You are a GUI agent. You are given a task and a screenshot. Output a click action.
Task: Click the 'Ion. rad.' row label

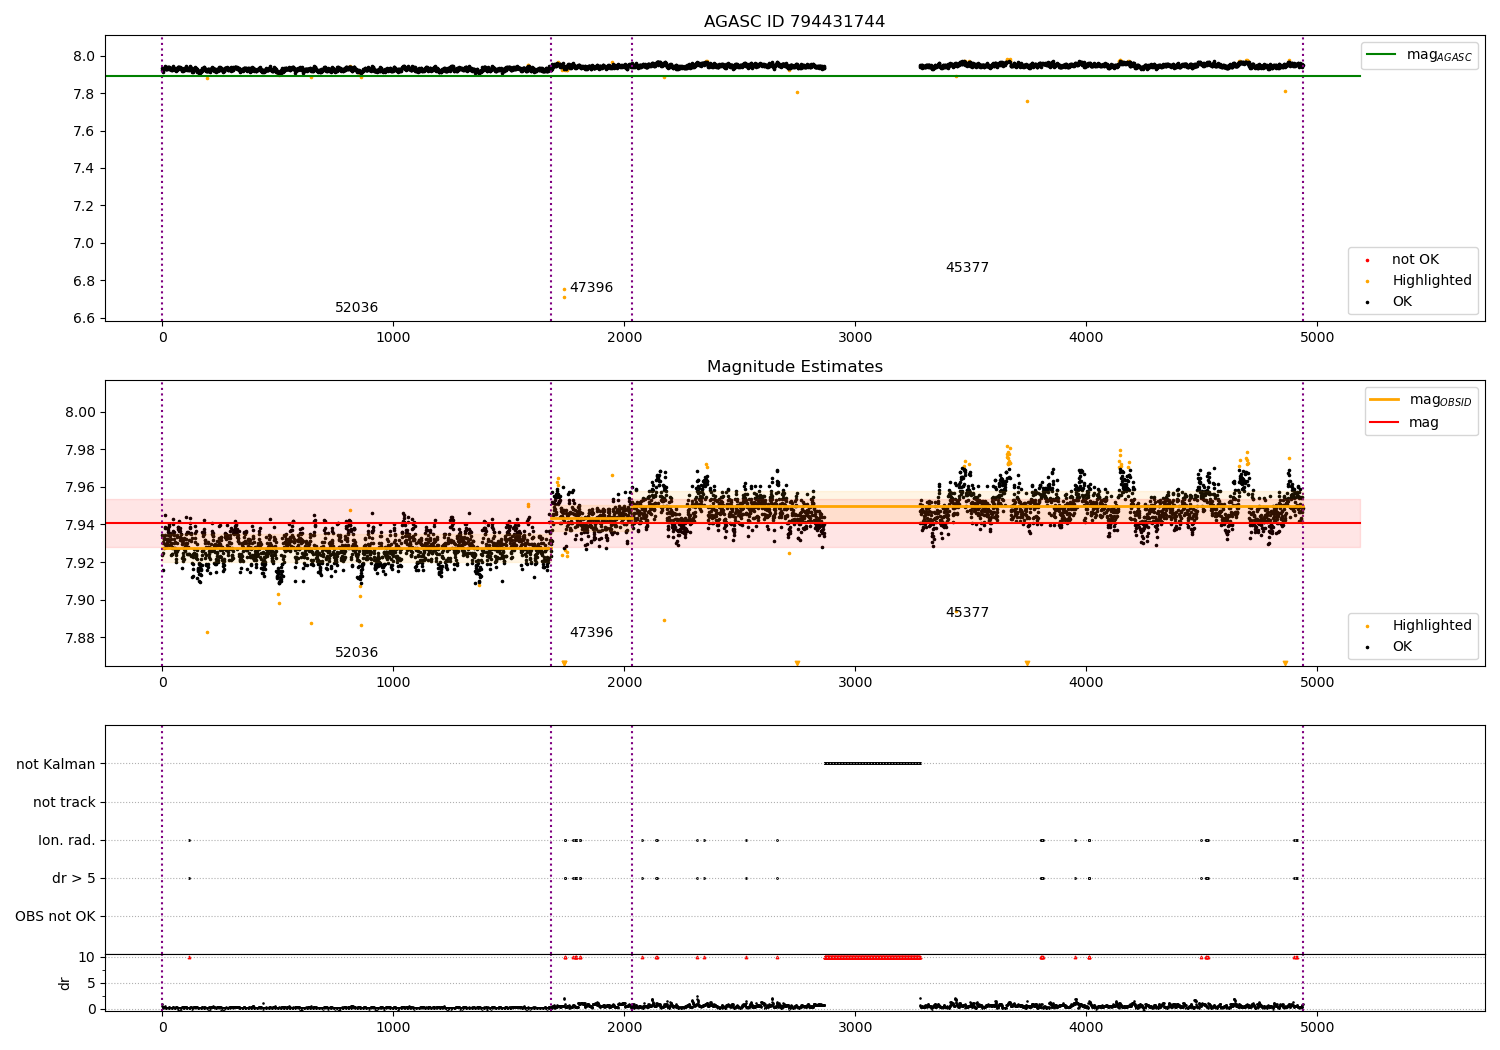[67, 840]
